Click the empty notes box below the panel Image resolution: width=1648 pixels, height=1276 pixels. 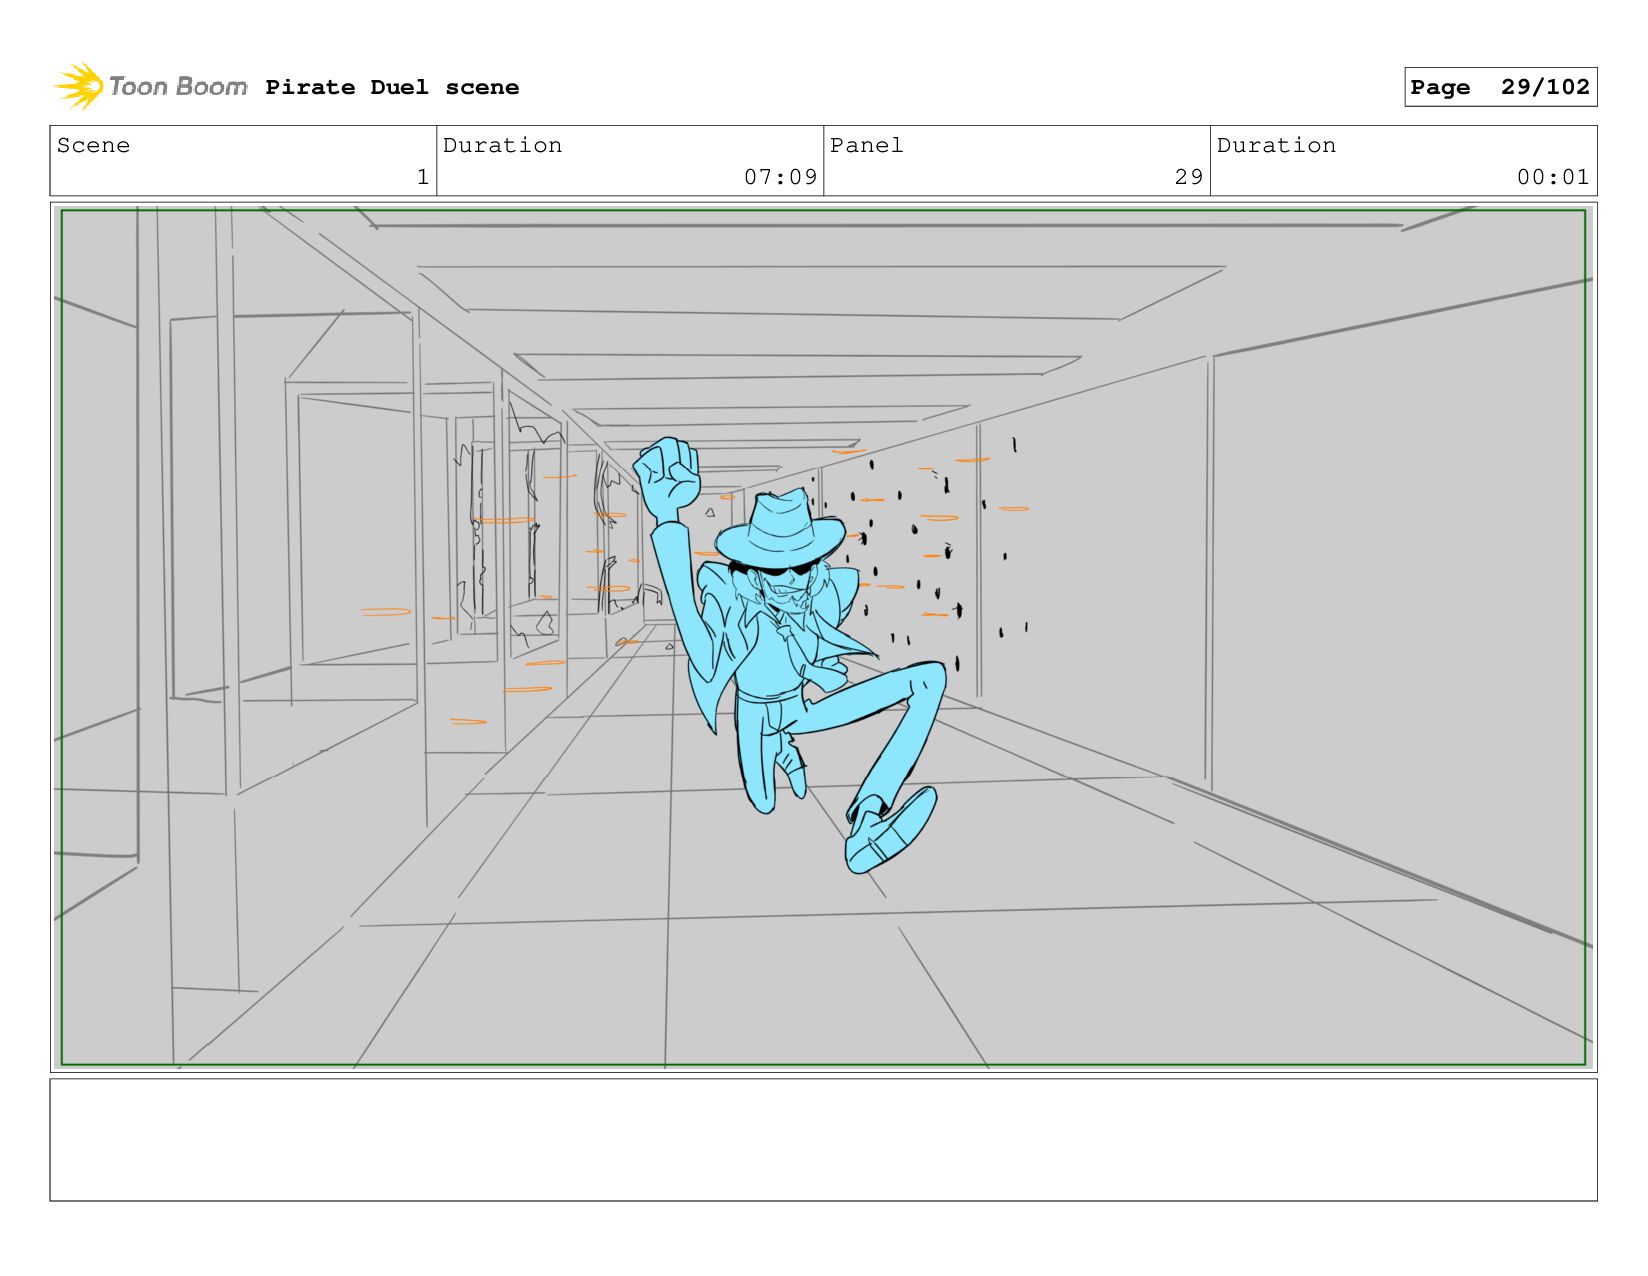[823, 1139]
